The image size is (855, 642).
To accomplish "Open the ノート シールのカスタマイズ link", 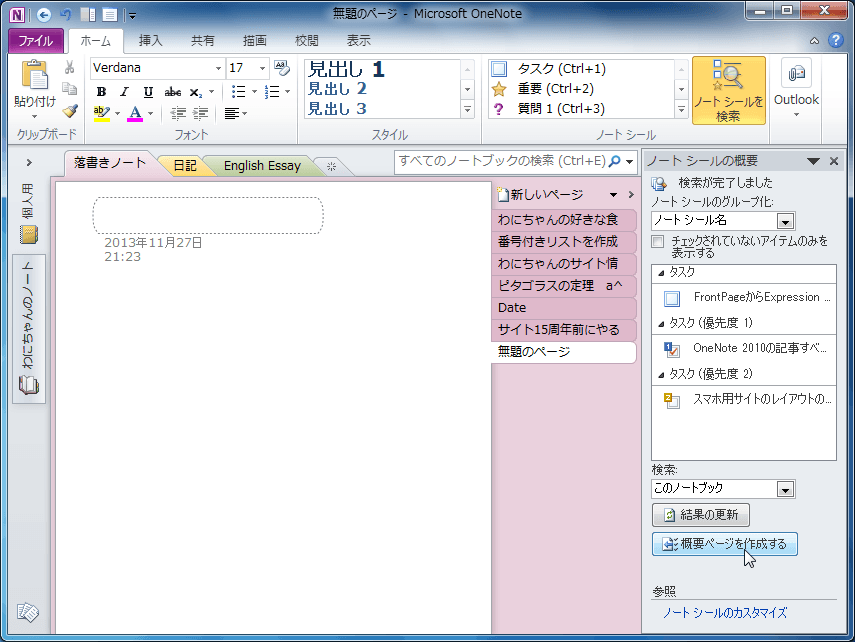I will 725,613.
